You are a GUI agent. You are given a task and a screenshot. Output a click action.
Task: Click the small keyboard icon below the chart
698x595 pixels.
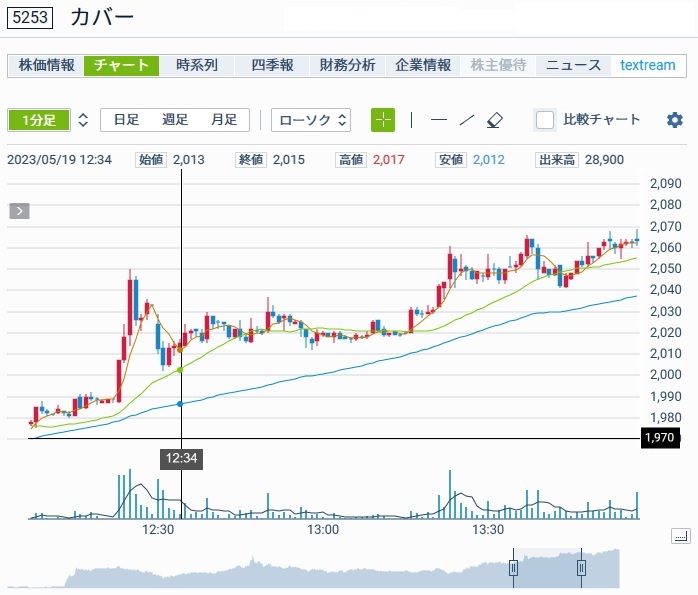[x=680, y=537]
